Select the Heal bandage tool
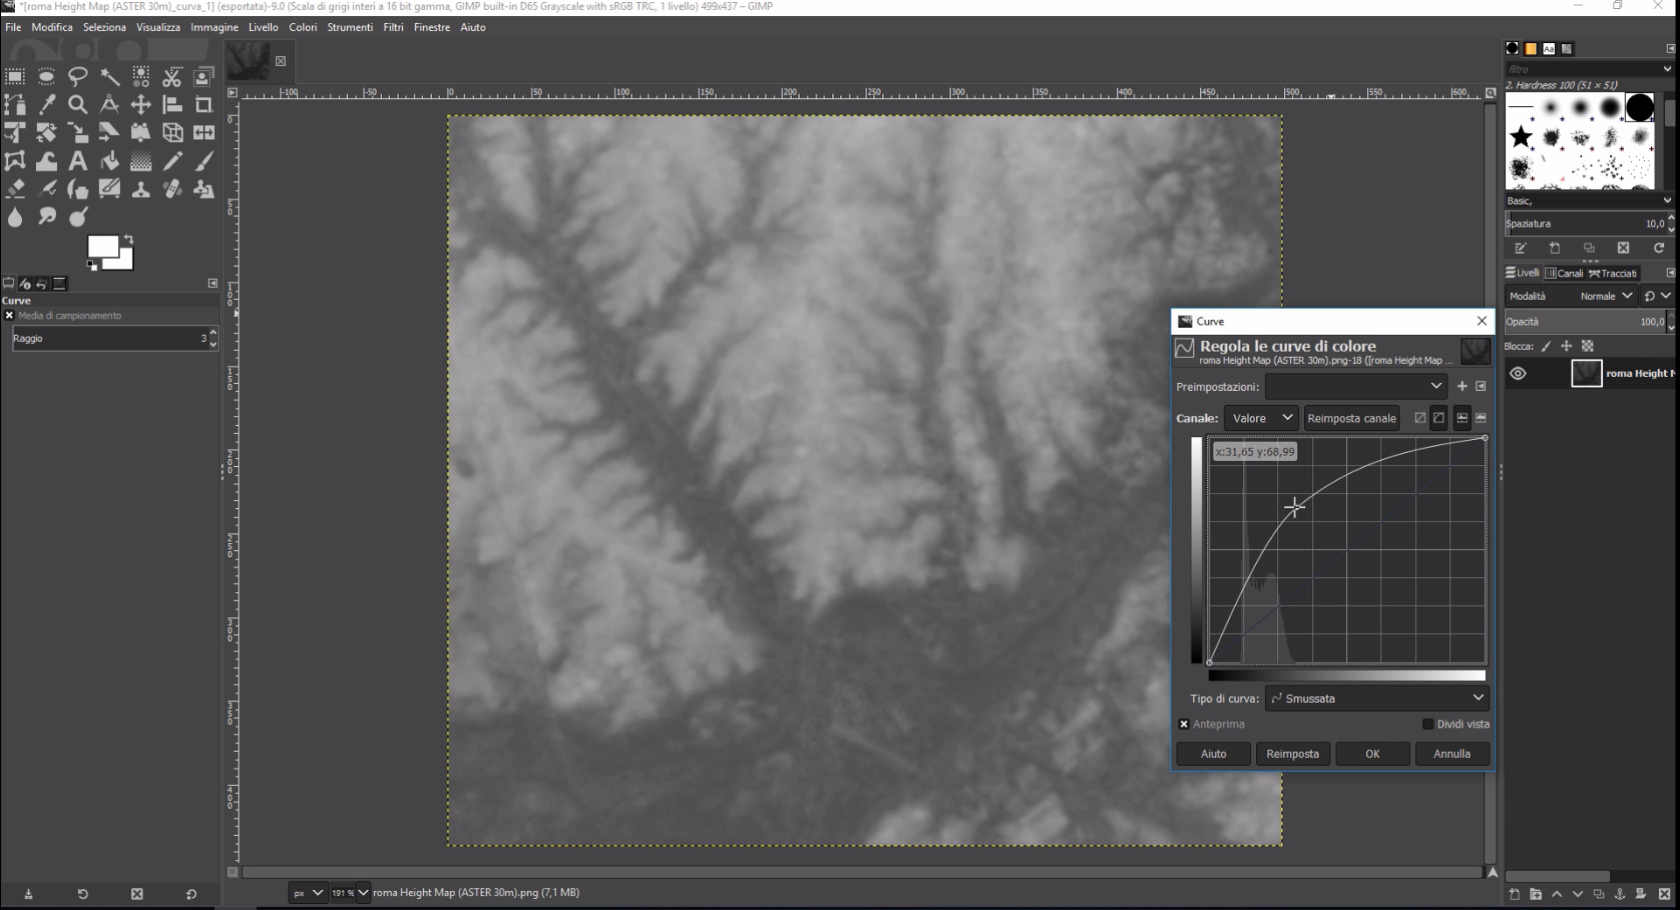This screenshot has height=910, width=1680. (172, 189)
